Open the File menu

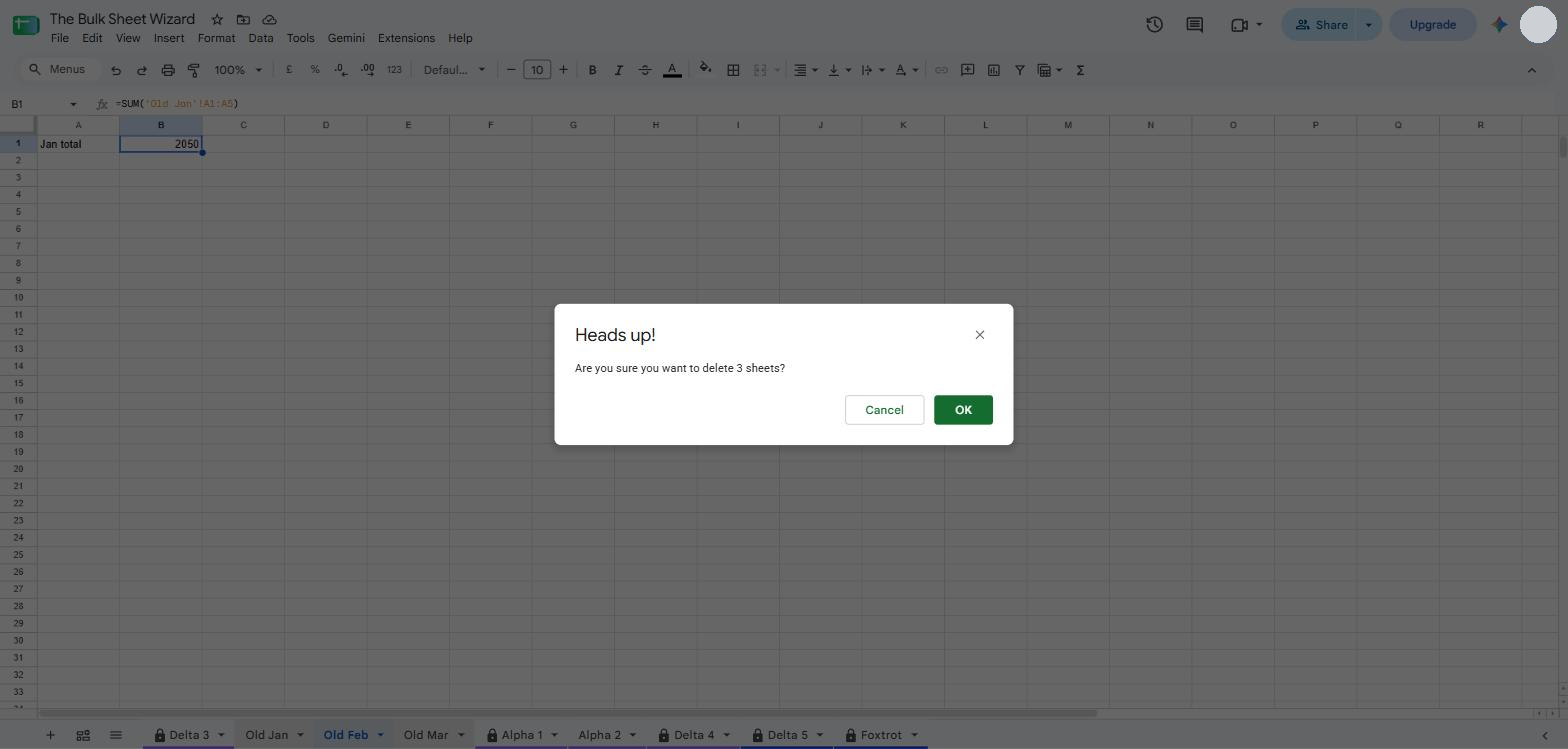click(x=60, y=38)
